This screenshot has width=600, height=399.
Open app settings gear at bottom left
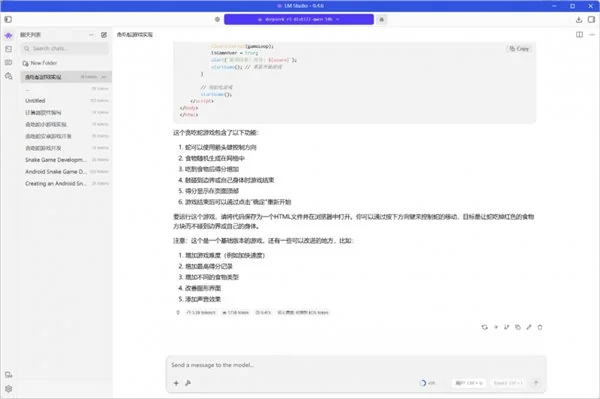[8, 389]
